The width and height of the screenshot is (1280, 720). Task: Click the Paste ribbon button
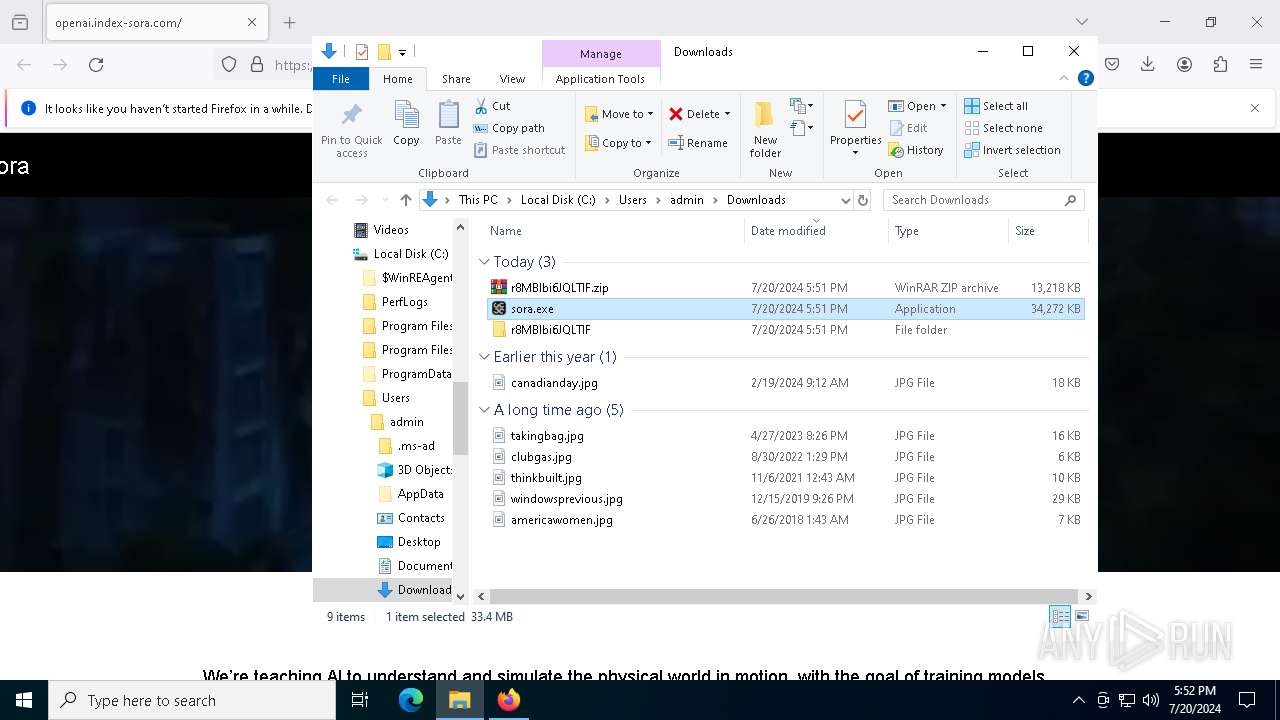coord(448,124)
